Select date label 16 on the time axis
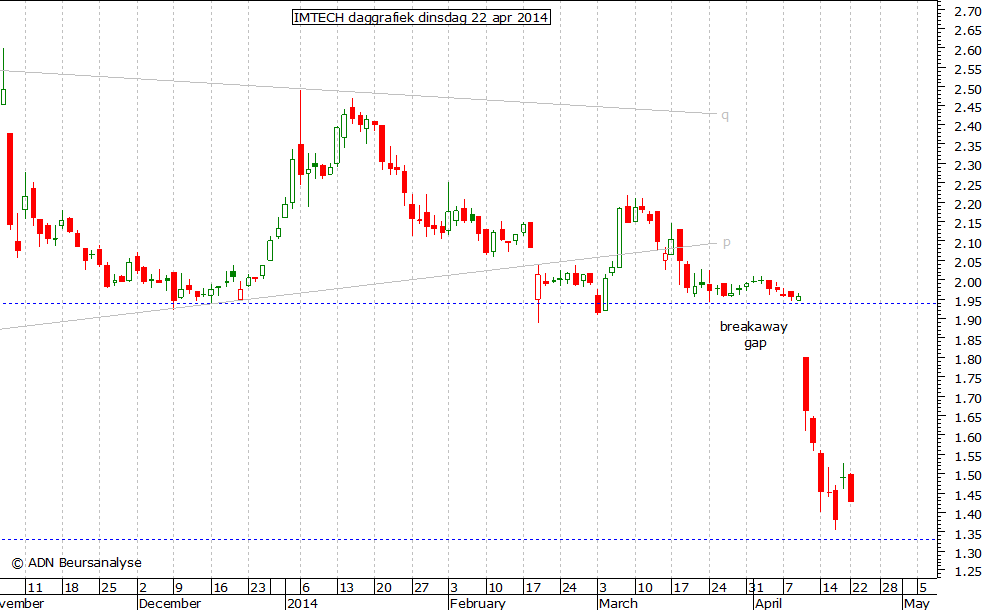The width and height of the screenshot is (985, 610). [x=220, y=587]
